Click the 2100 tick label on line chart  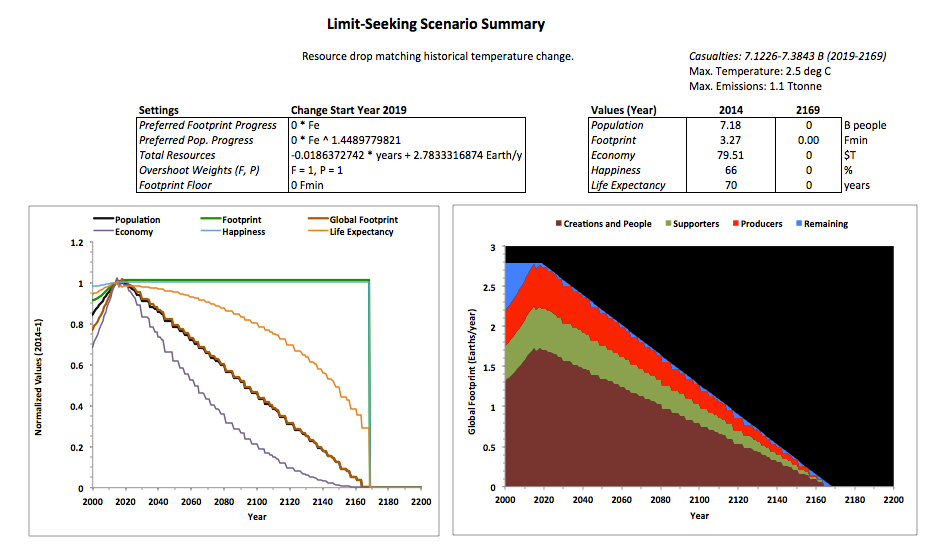coord(257,502)
